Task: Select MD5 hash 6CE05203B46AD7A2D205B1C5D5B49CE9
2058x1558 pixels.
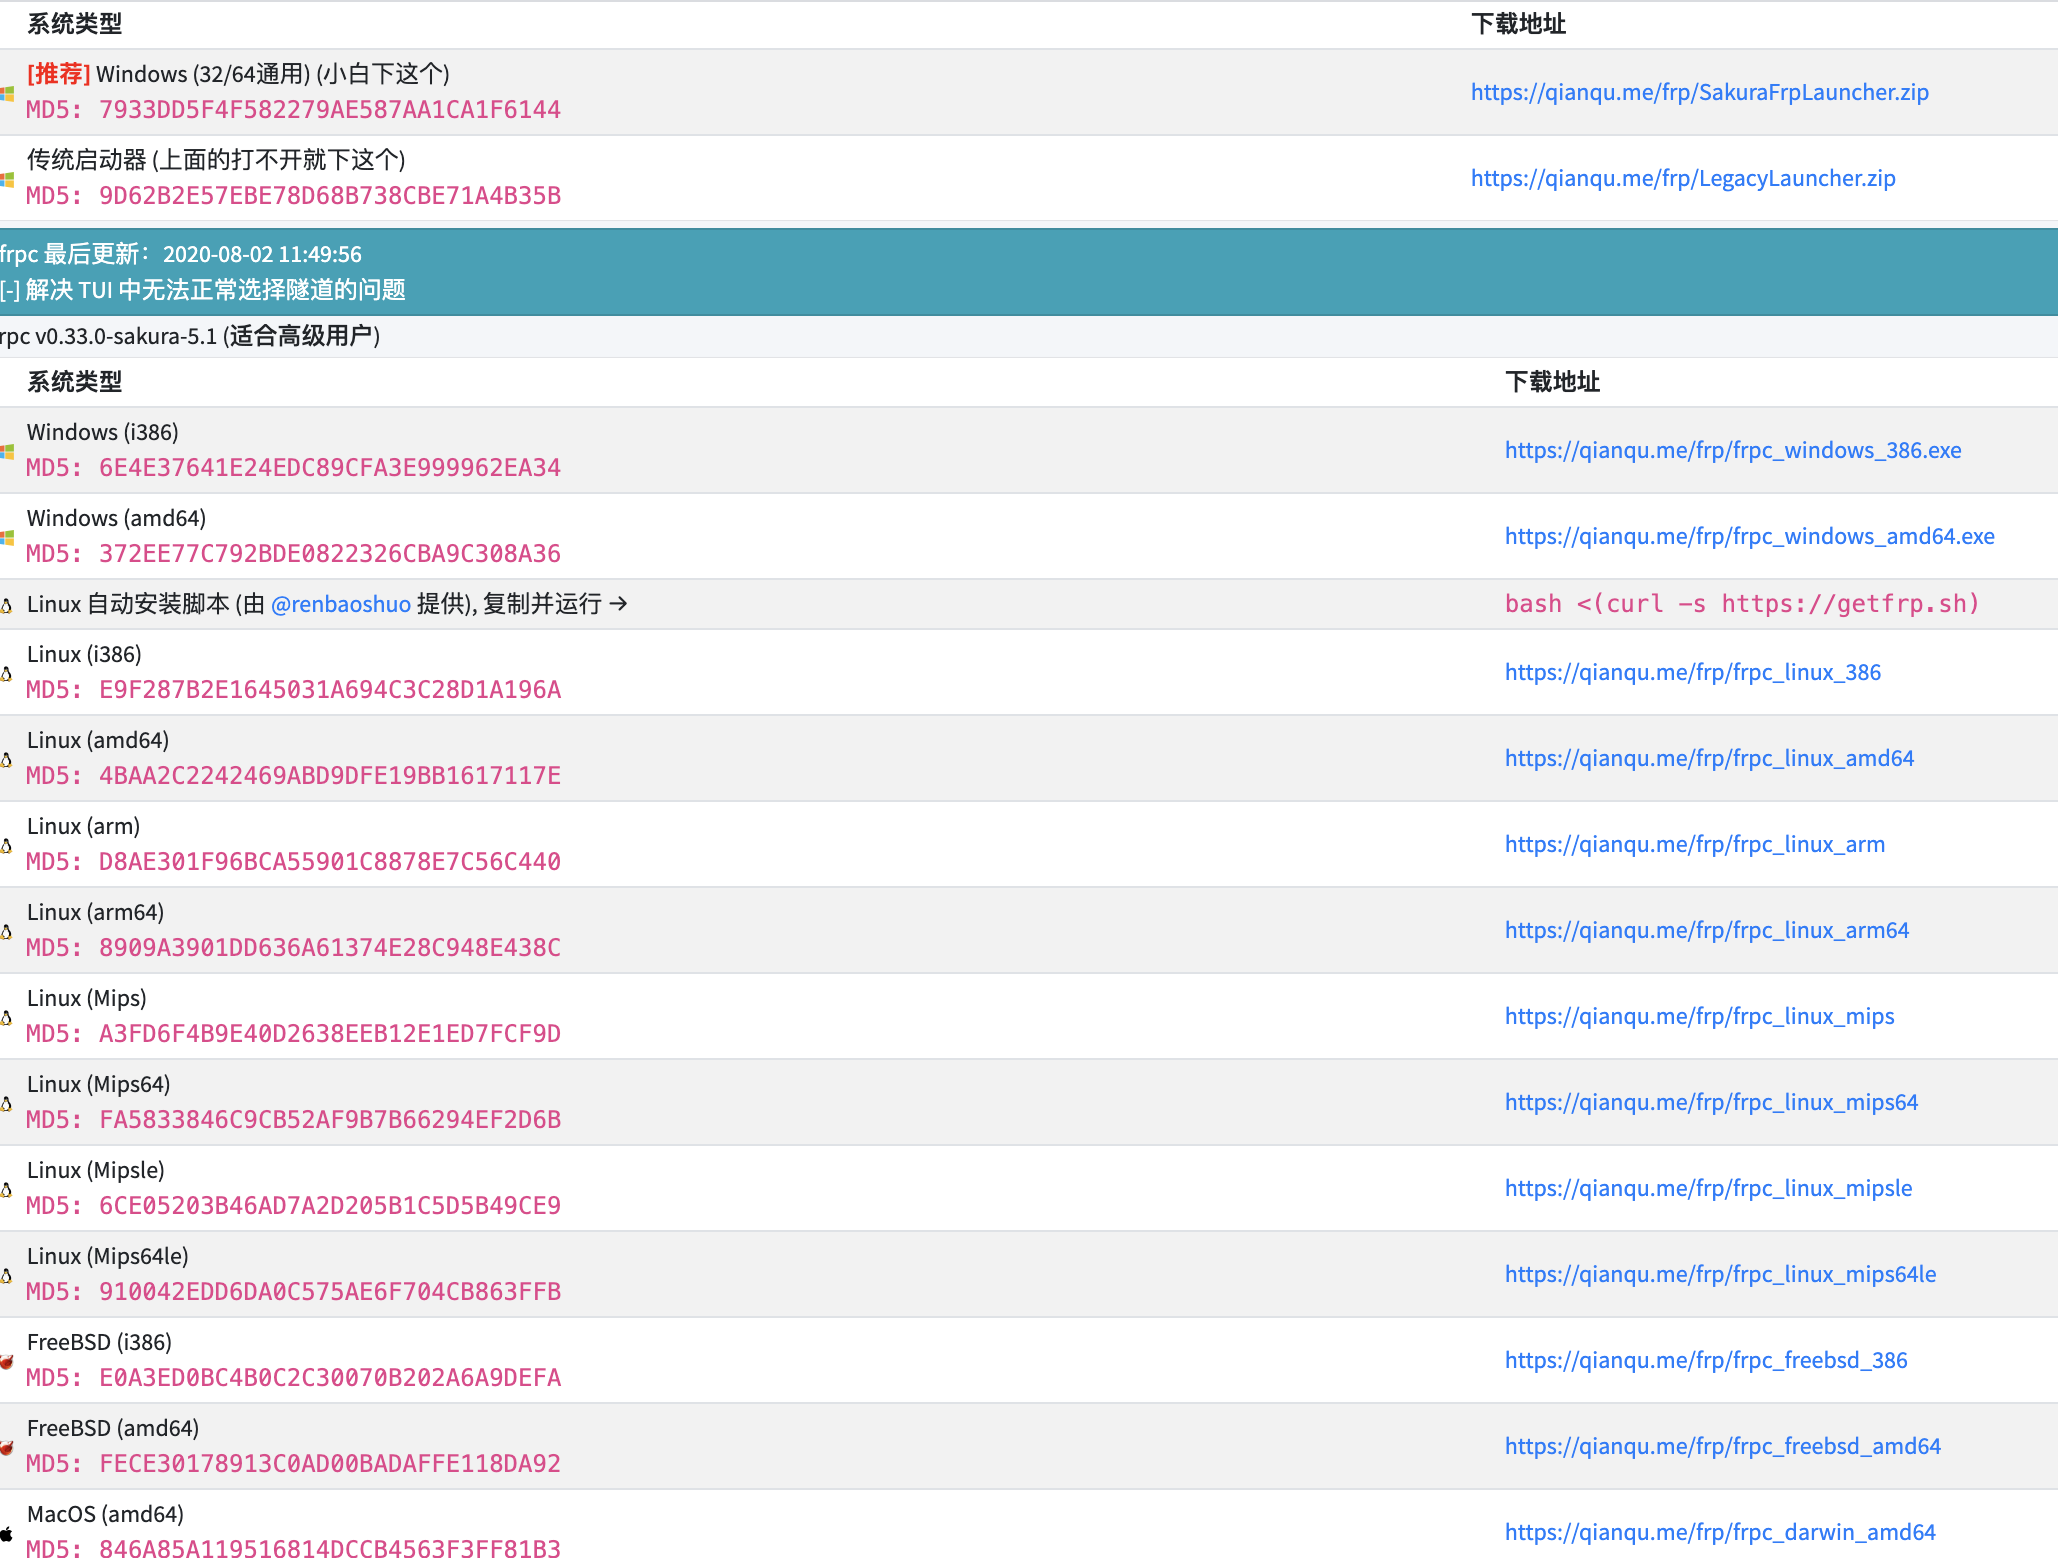Action: [x=330, y=1206]
